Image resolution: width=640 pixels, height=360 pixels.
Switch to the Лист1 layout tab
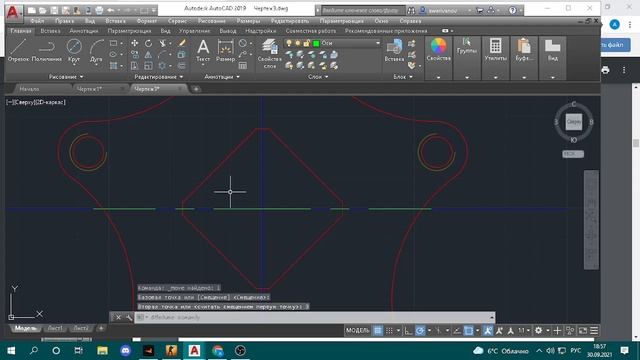pos(55,328)
